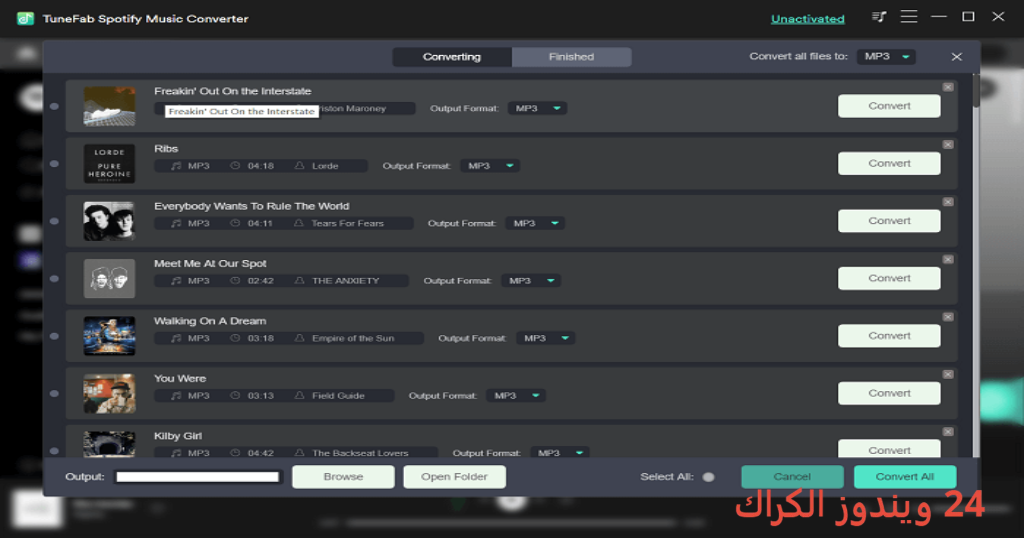Click the Ribs song title text
This screenshot has height=538, width=1024.
tap(166, 149)
